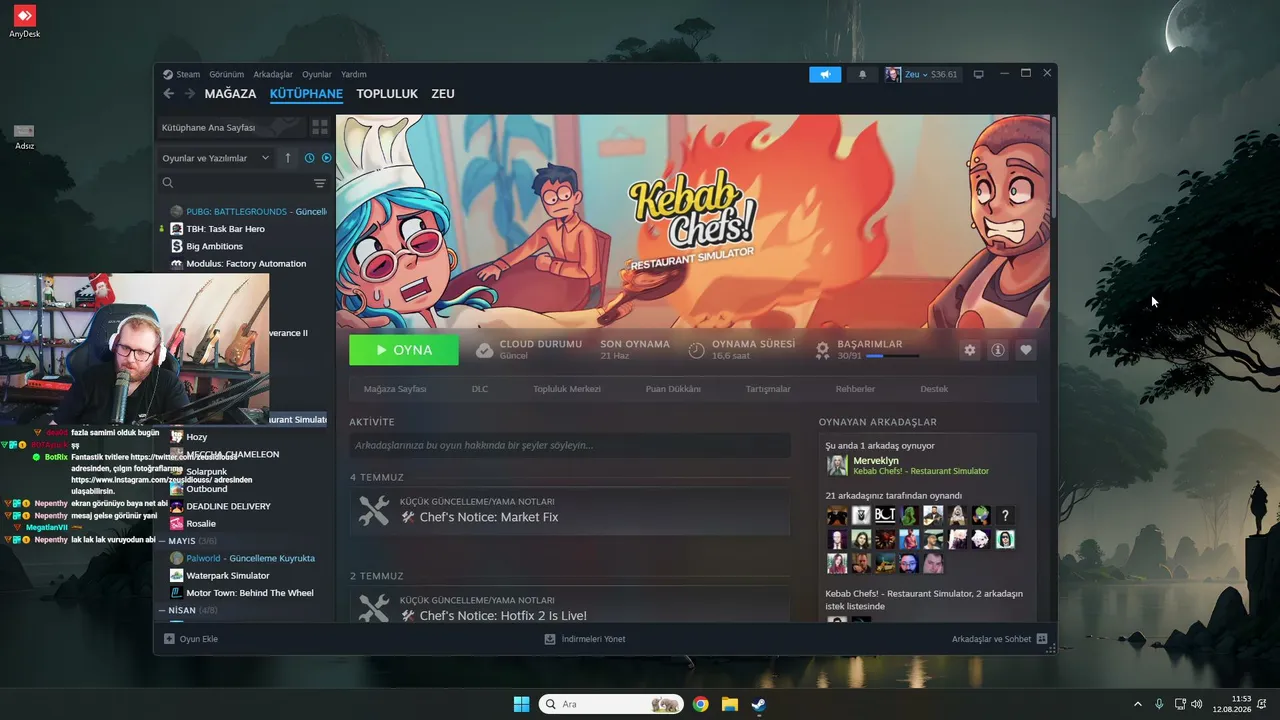Sort the game list by recent activity clock

pos(309,158)
